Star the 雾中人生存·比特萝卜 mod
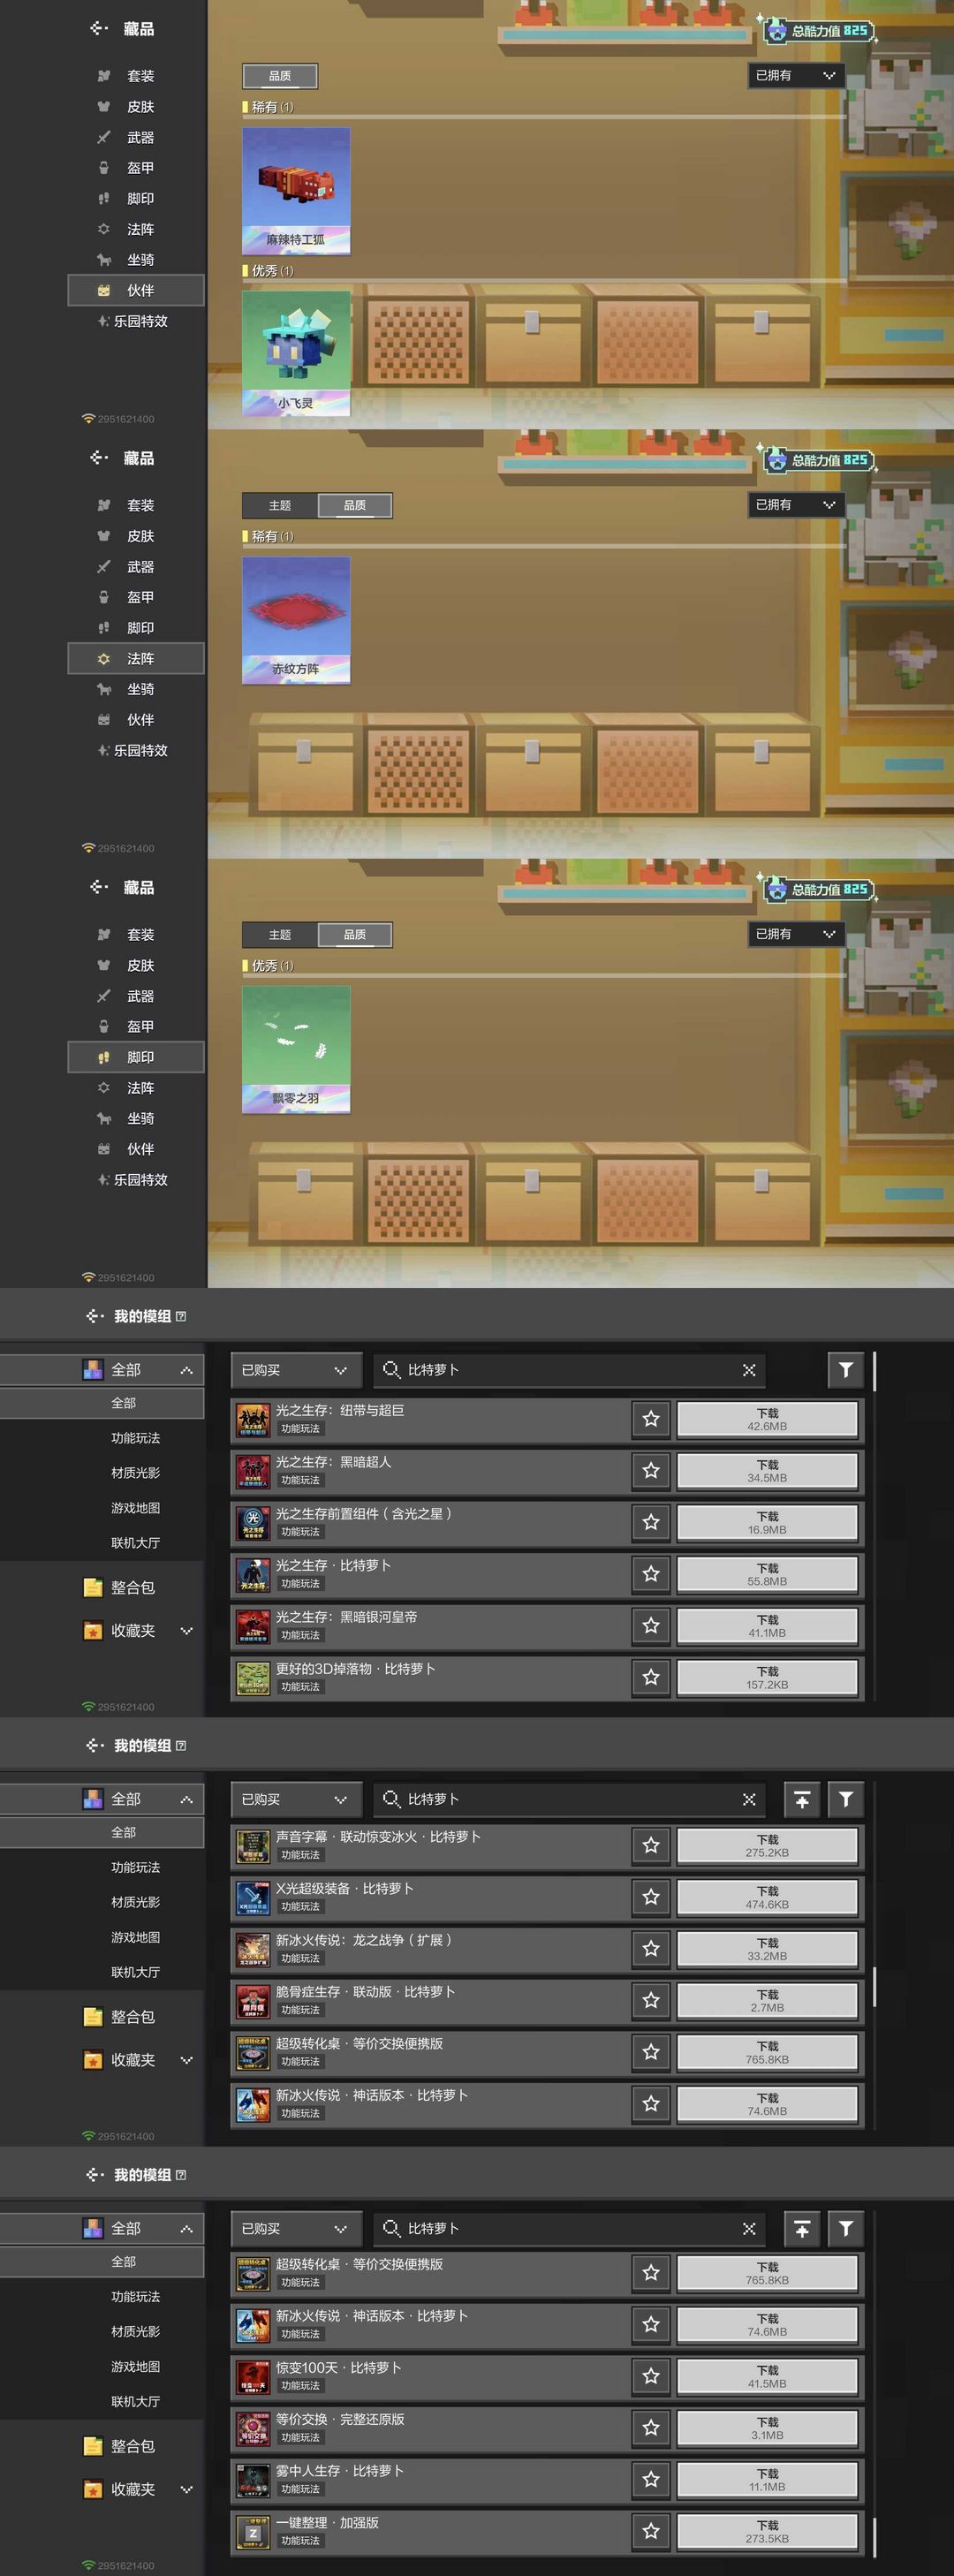The image size is (954, 2576). pos(651,2480)
